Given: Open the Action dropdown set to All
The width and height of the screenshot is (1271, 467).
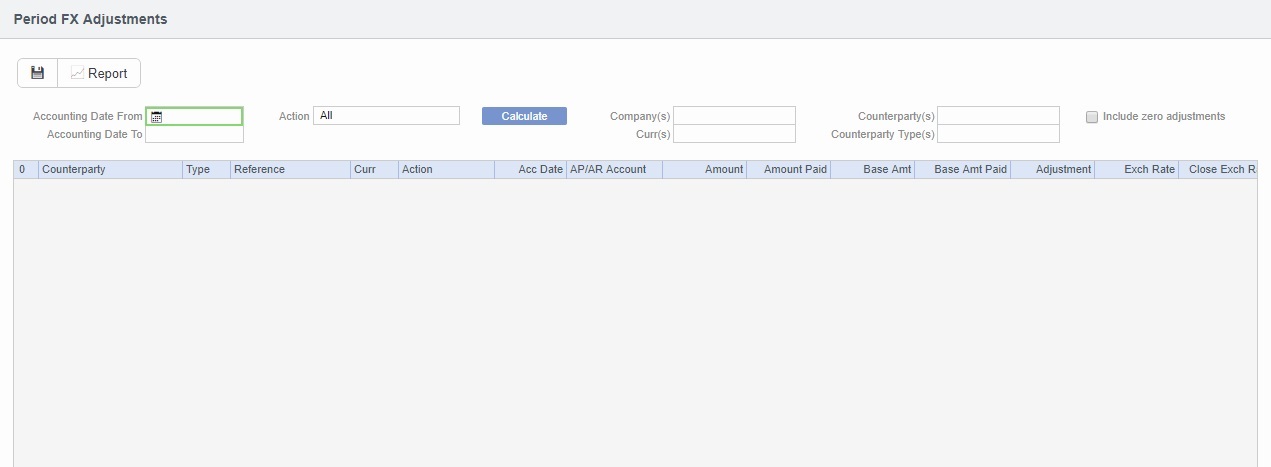Looking at the screenshot, I should coord(386,116).
